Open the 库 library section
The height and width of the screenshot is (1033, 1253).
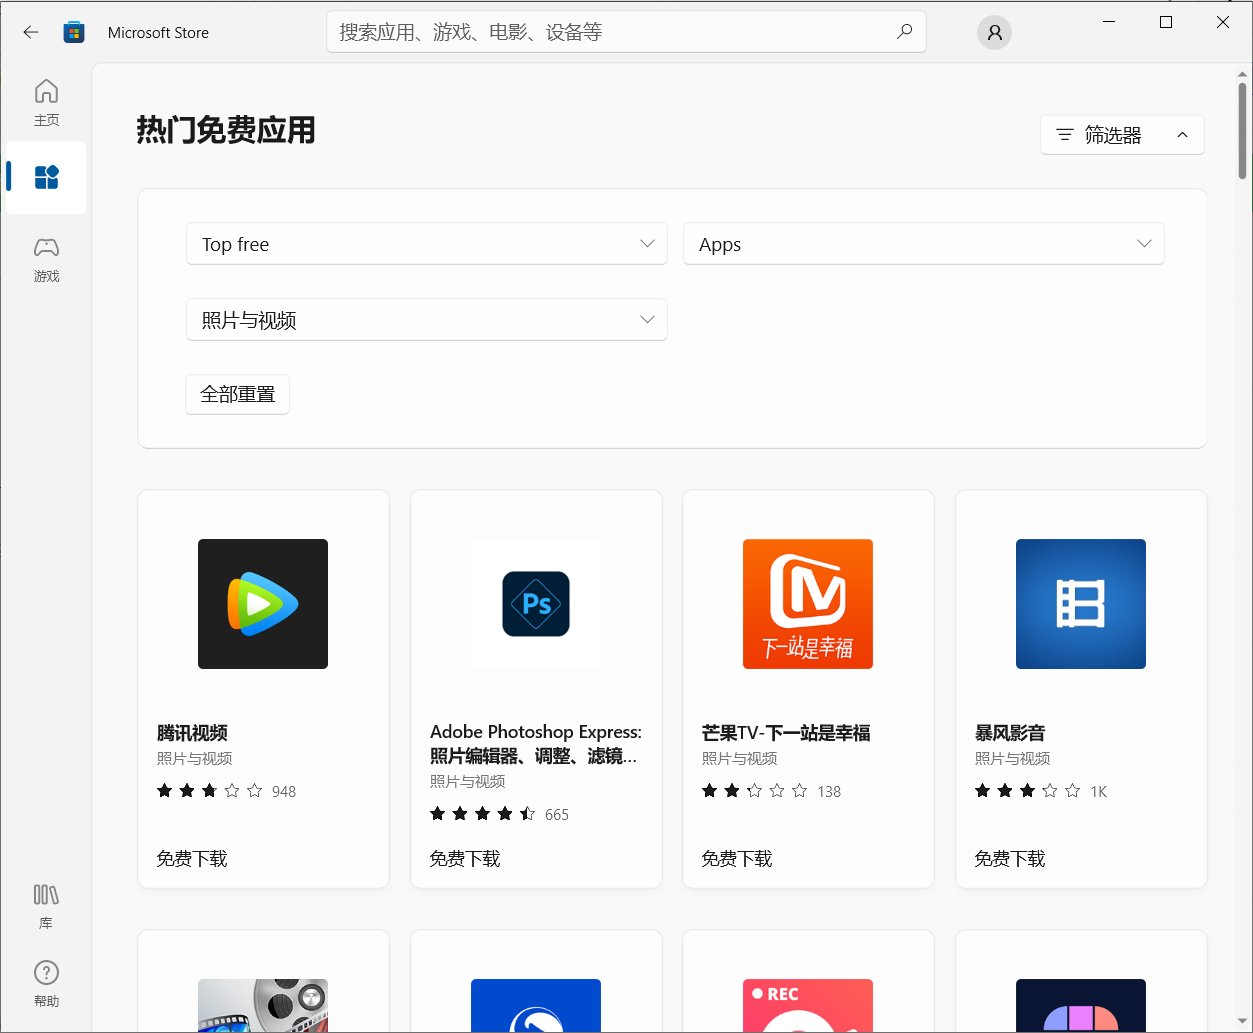(x=46, y=904)
